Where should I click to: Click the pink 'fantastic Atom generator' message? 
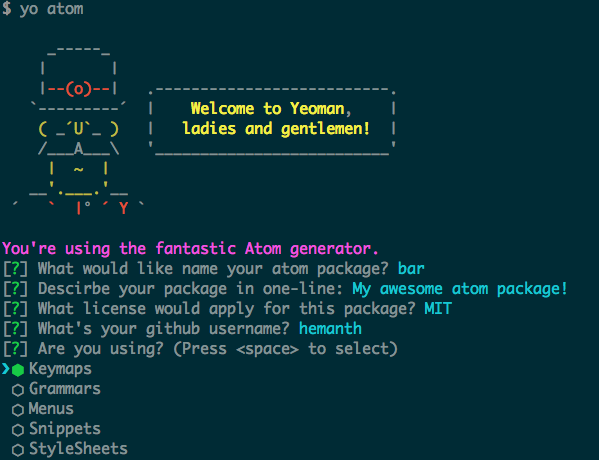click(190, 249)
